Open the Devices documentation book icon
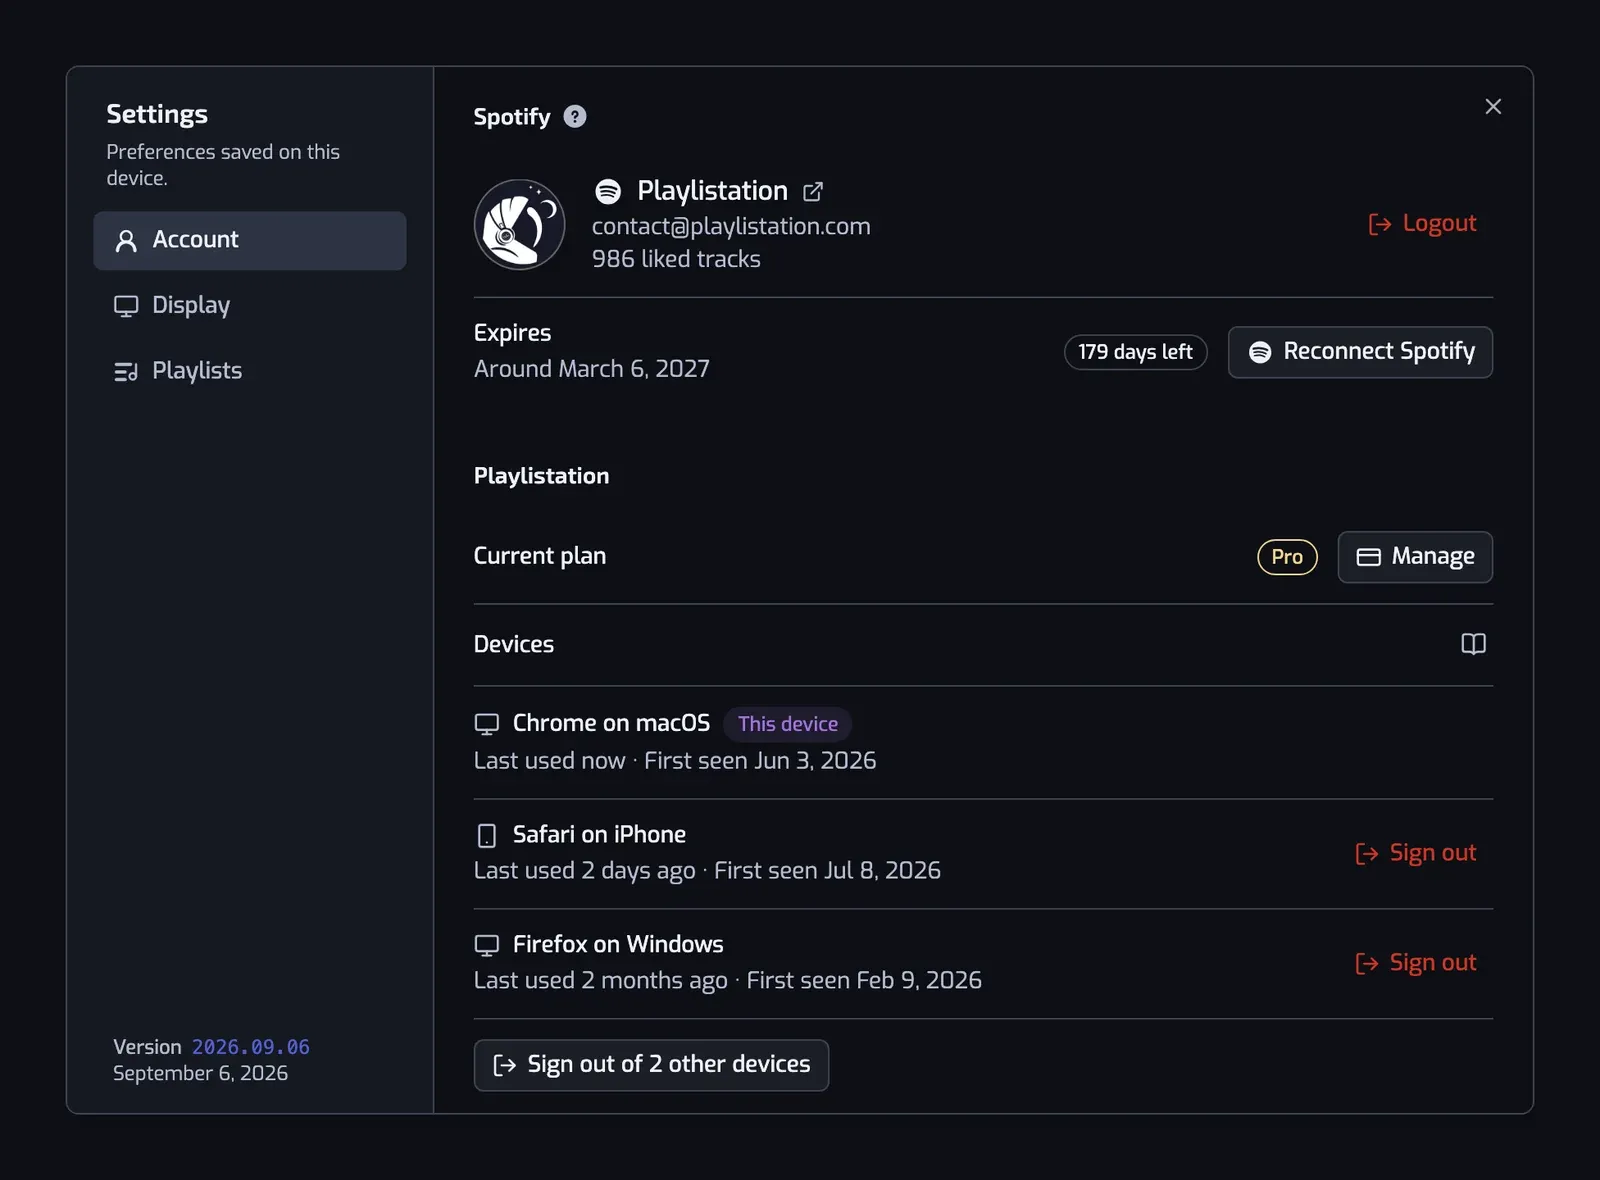Image resolution: width=1600 pixels, height=1180 pixels. point(1473,644)
